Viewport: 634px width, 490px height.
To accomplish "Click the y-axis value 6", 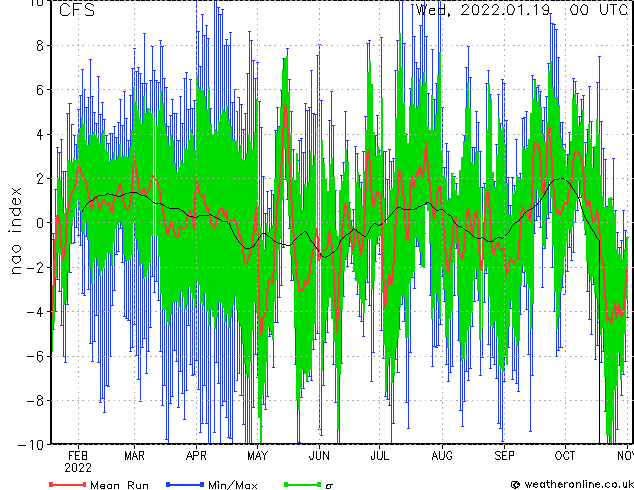I will 40,90.
